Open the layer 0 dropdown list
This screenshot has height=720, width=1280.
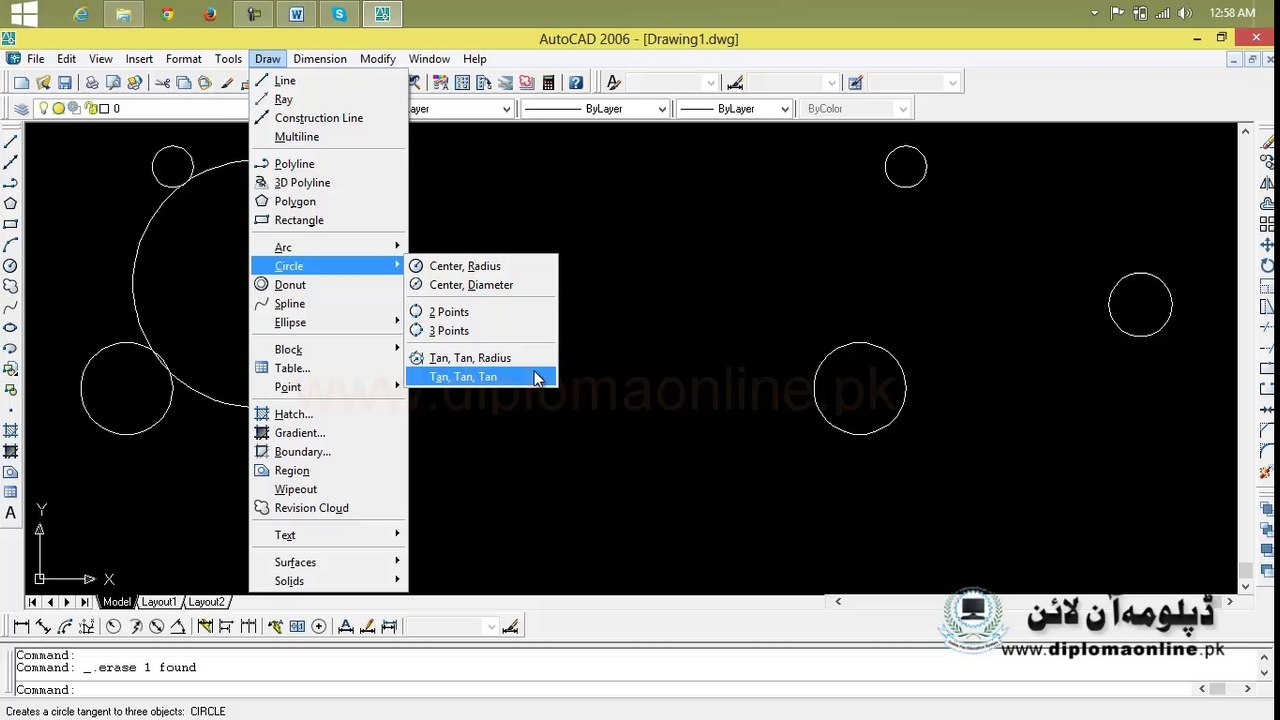click(x=140, y=109)
